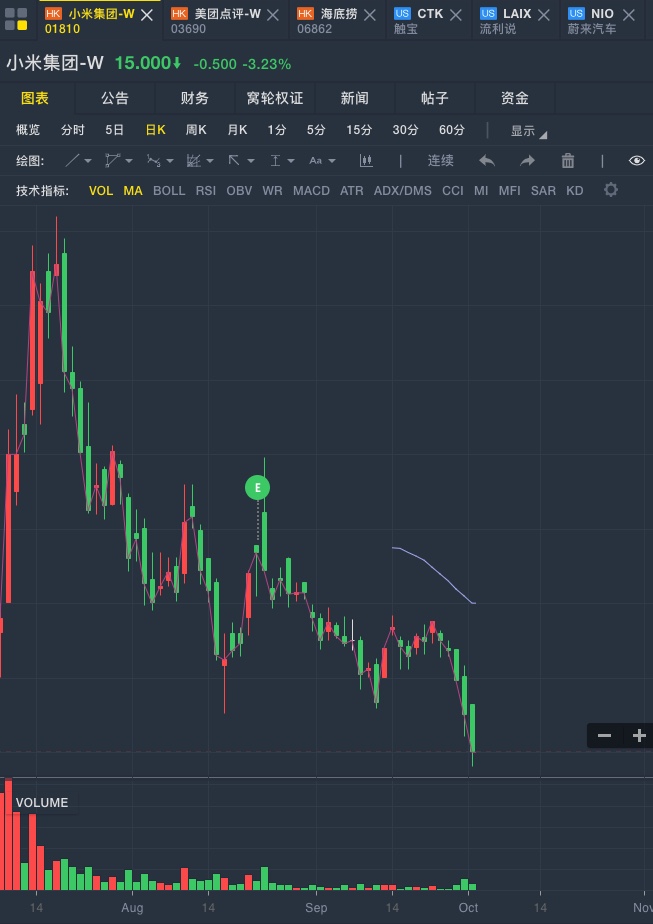
Task: Delete drawings with trash icon
Action: click(568, 160)
